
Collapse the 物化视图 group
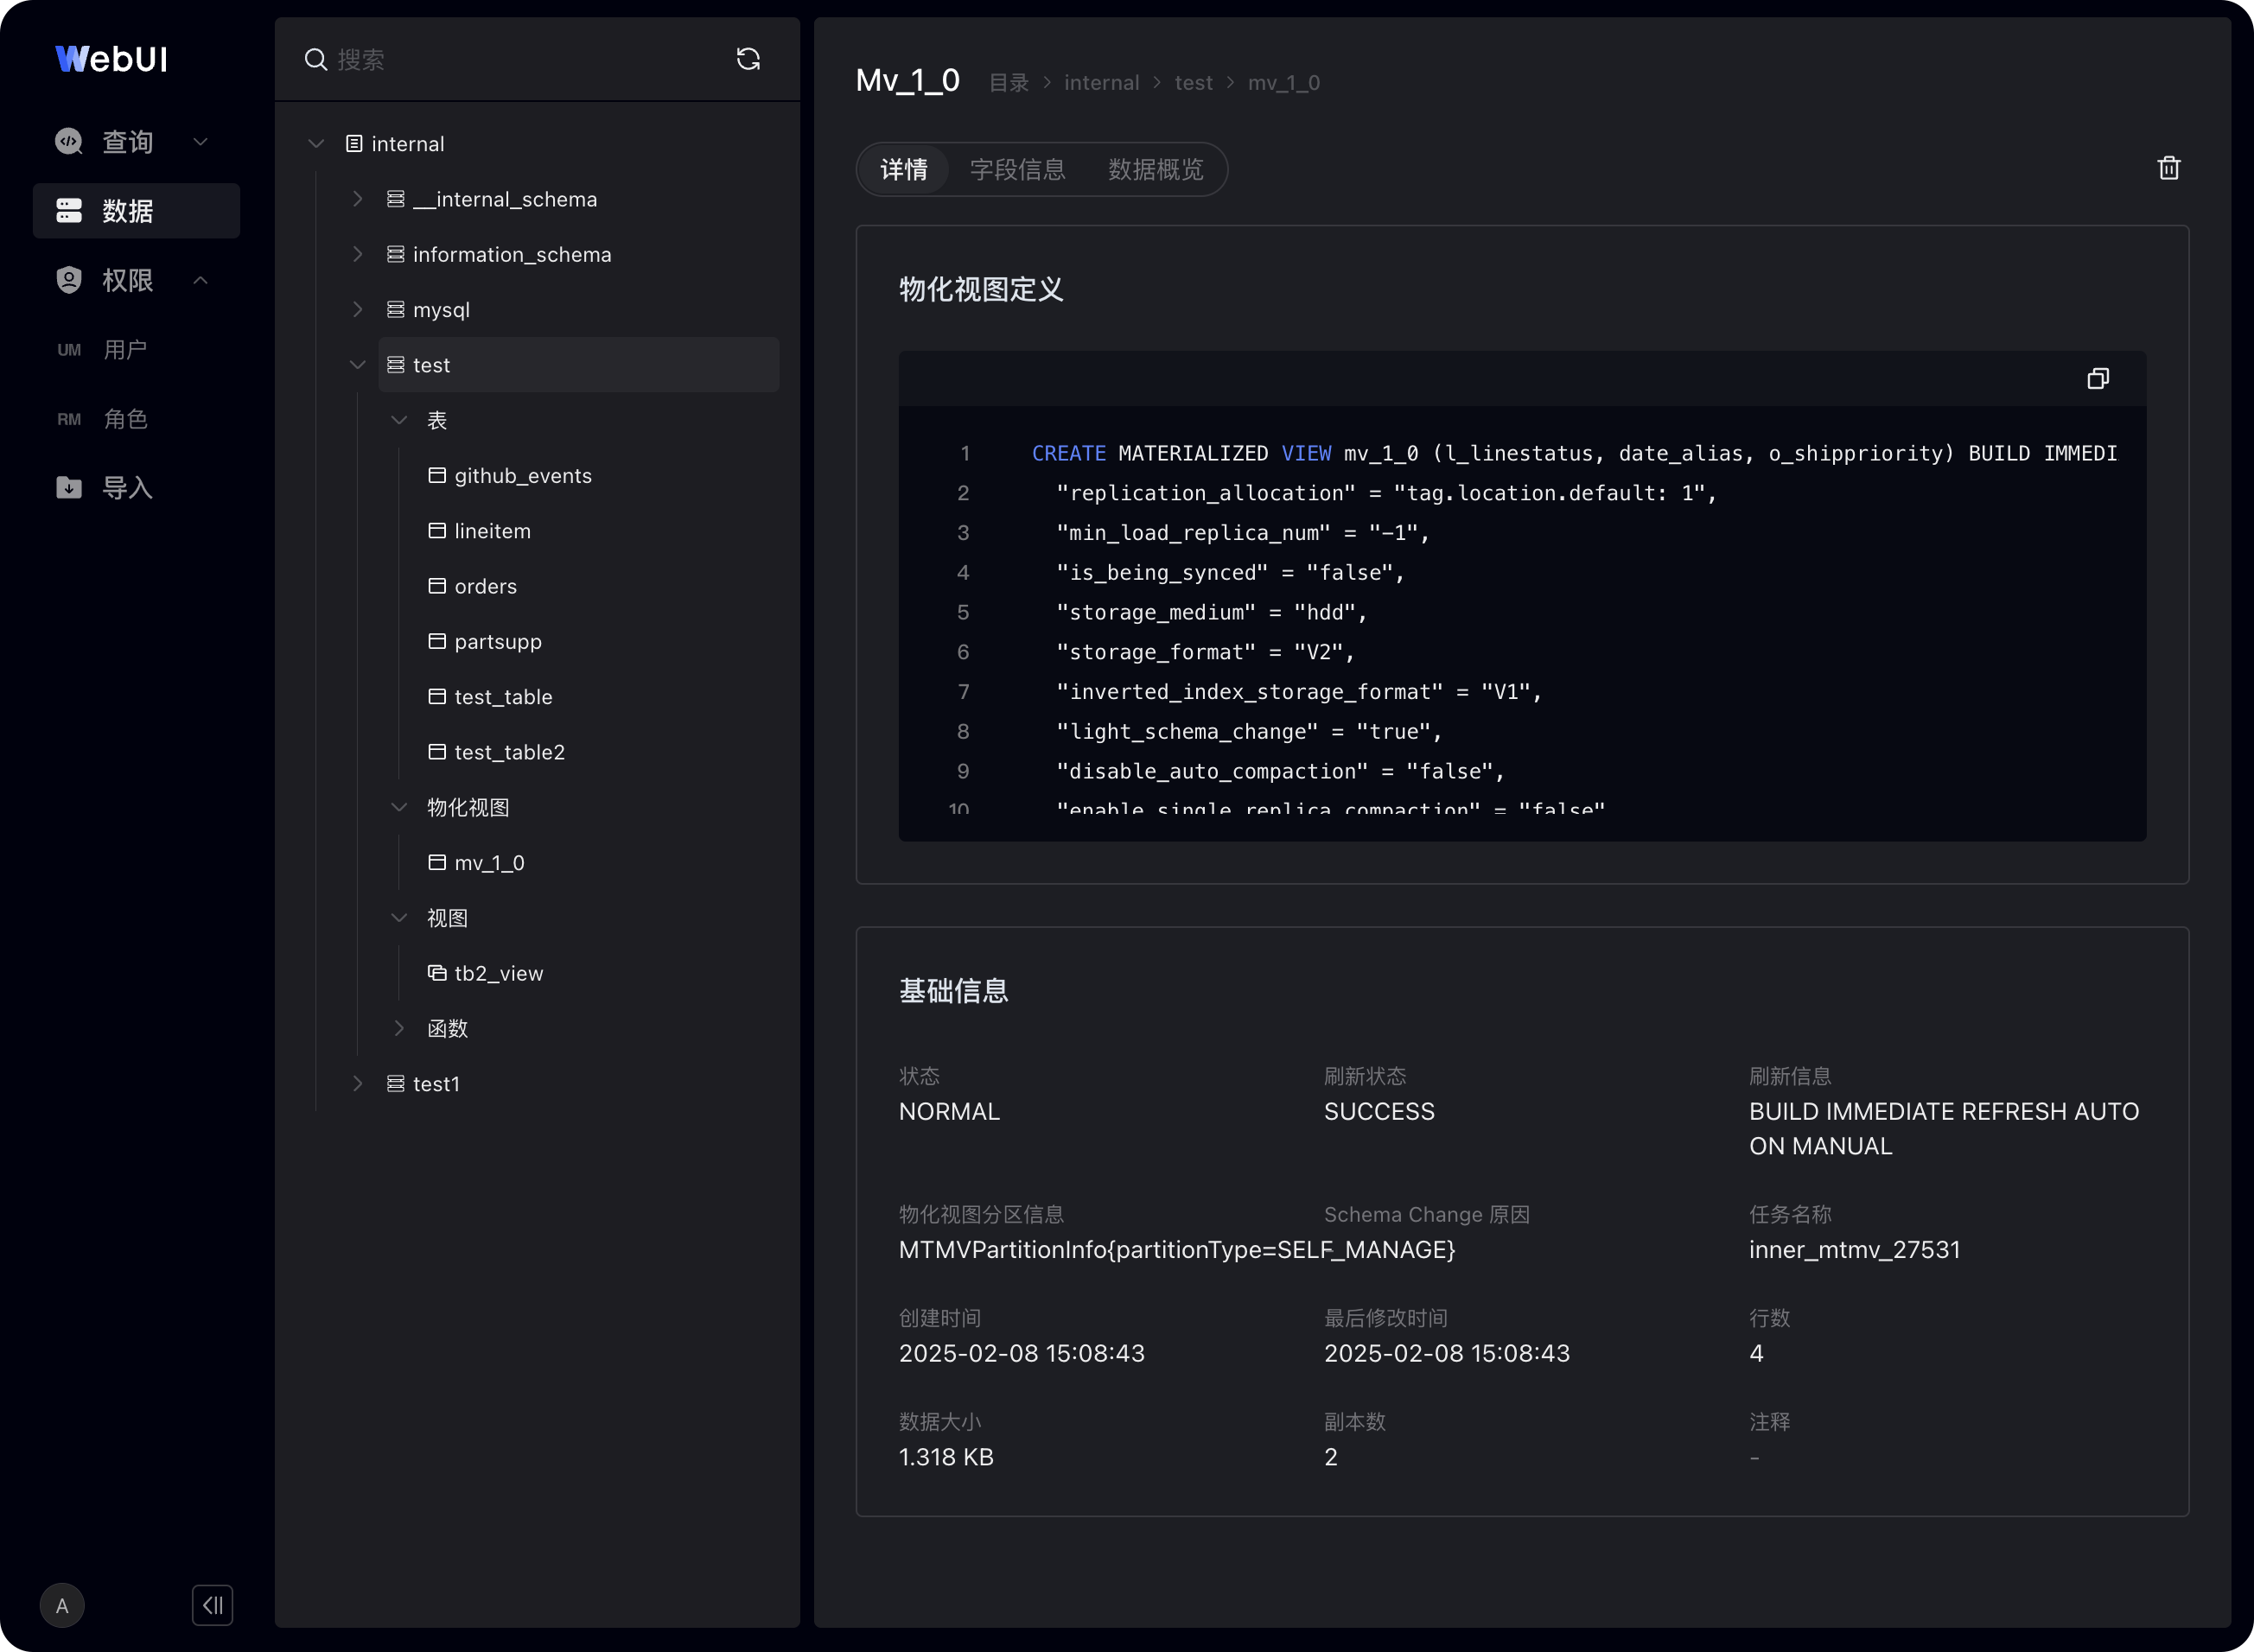(399, 807)
